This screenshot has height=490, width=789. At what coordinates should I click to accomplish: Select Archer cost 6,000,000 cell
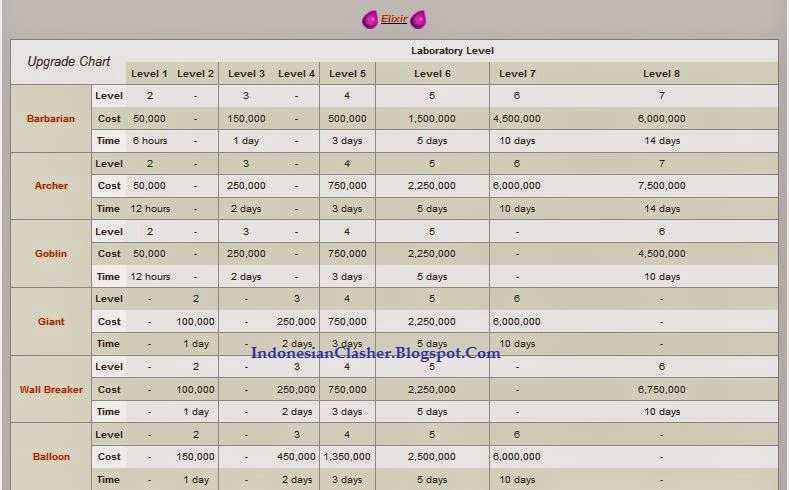(517, 186)
